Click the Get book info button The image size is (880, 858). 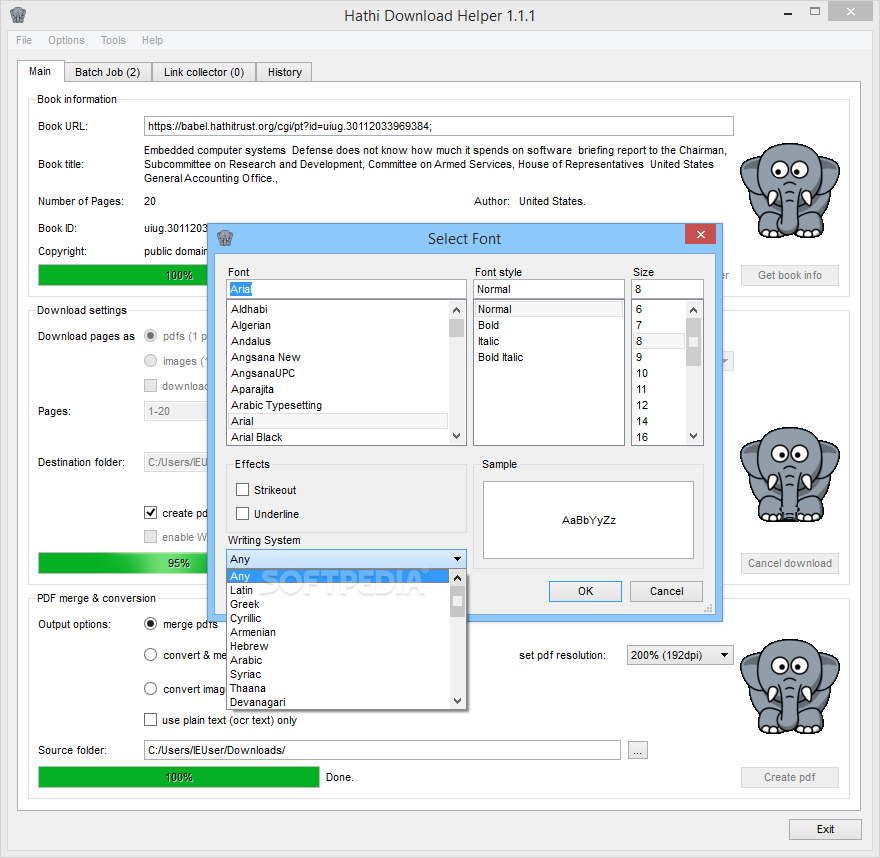point(790,276)
